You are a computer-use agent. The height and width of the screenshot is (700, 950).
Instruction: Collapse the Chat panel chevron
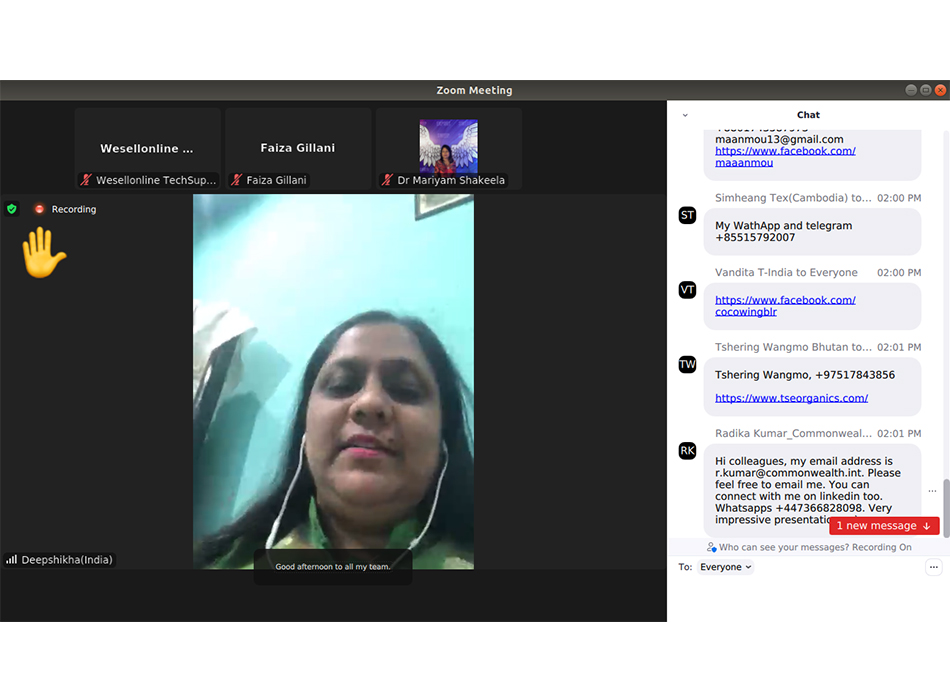pyautogui.click(x=685, y=115)
